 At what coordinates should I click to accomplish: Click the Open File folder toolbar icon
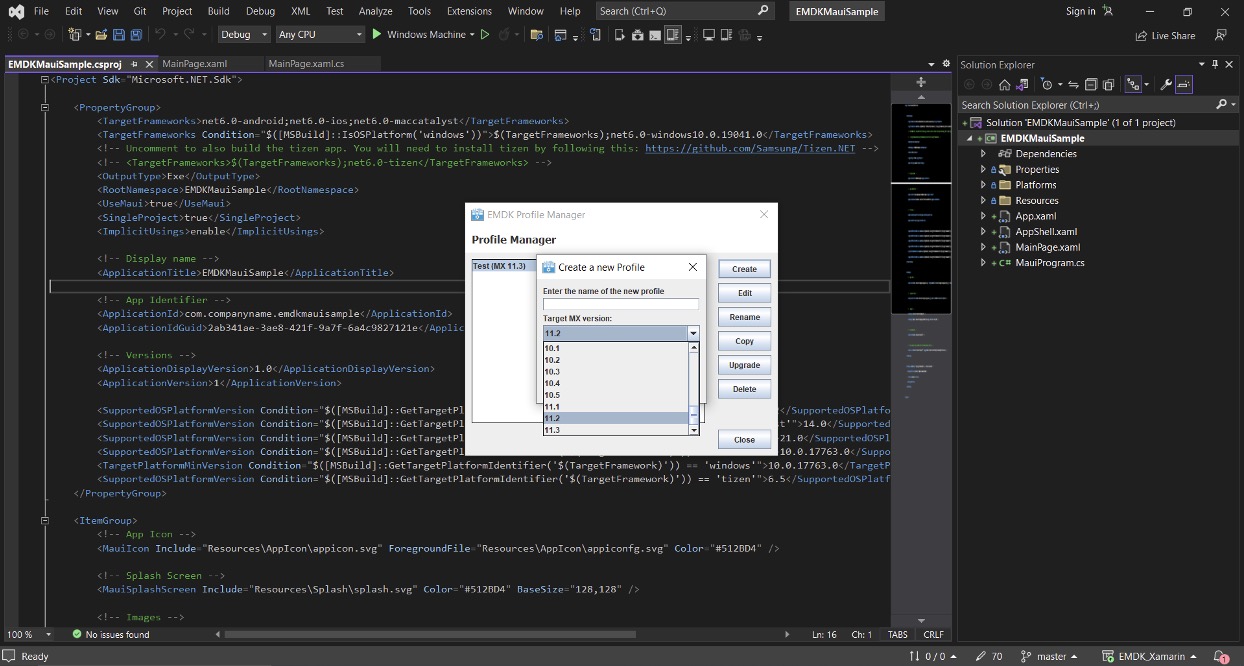(x=101, y=35)
